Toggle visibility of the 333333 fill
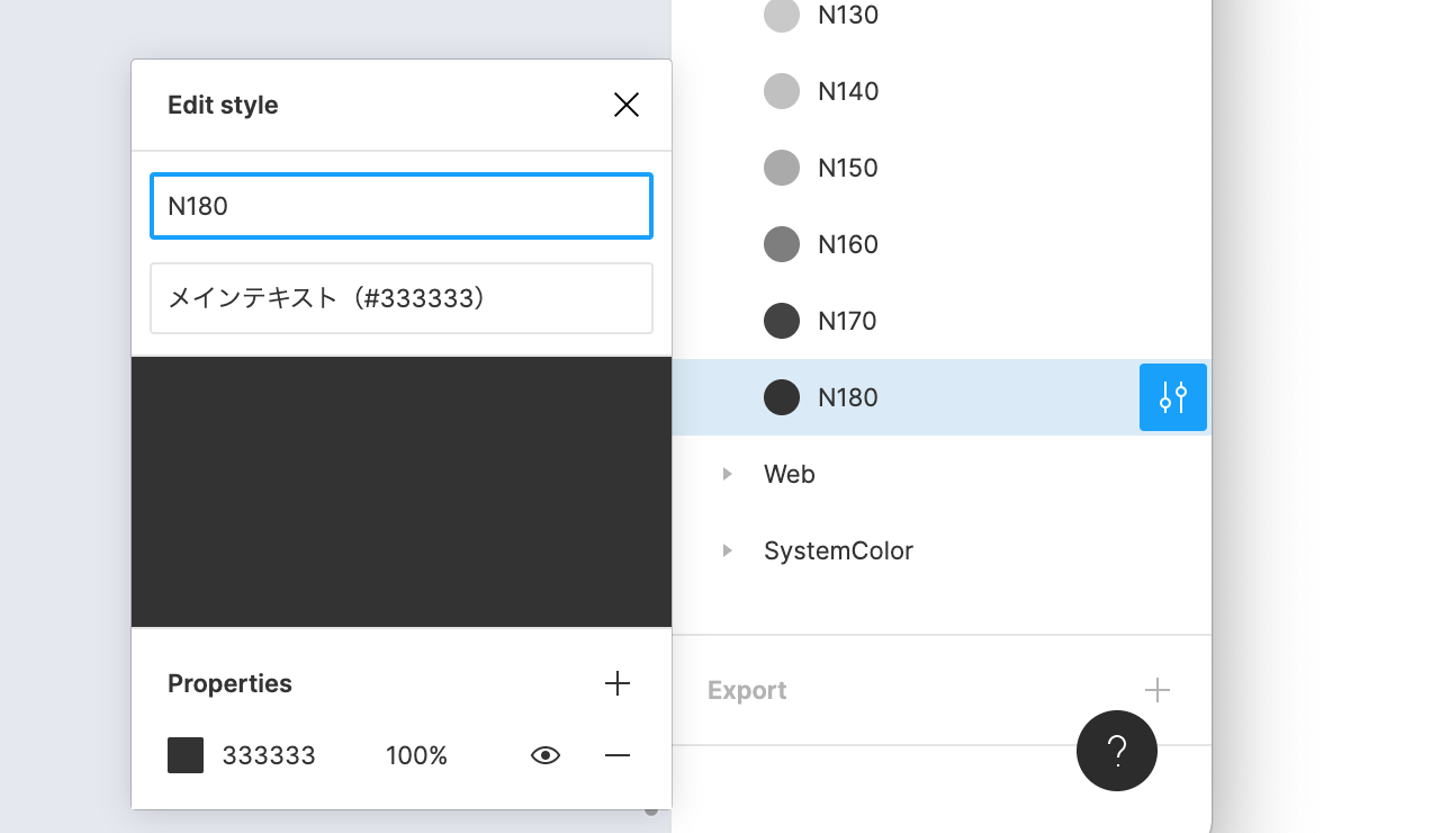 point(545,756)
